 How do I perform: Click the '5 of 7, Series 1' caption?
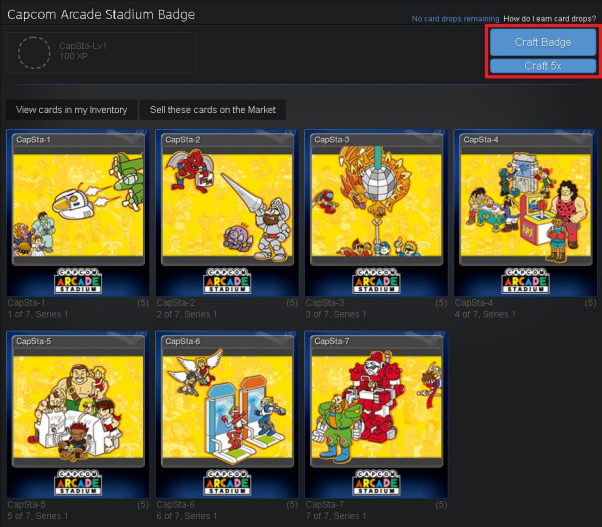(38, 516)
